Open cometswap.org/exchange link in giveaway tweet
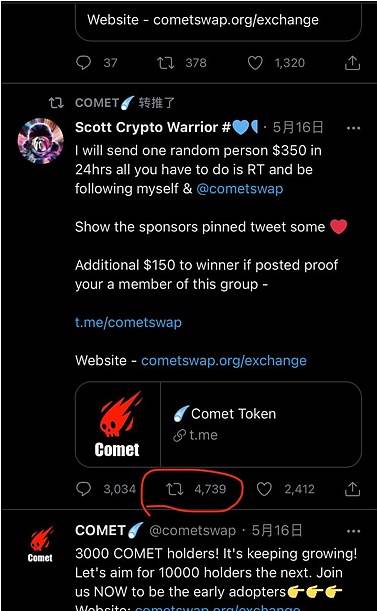The width and height of the screenshot is (377, 611). point(224,361)
